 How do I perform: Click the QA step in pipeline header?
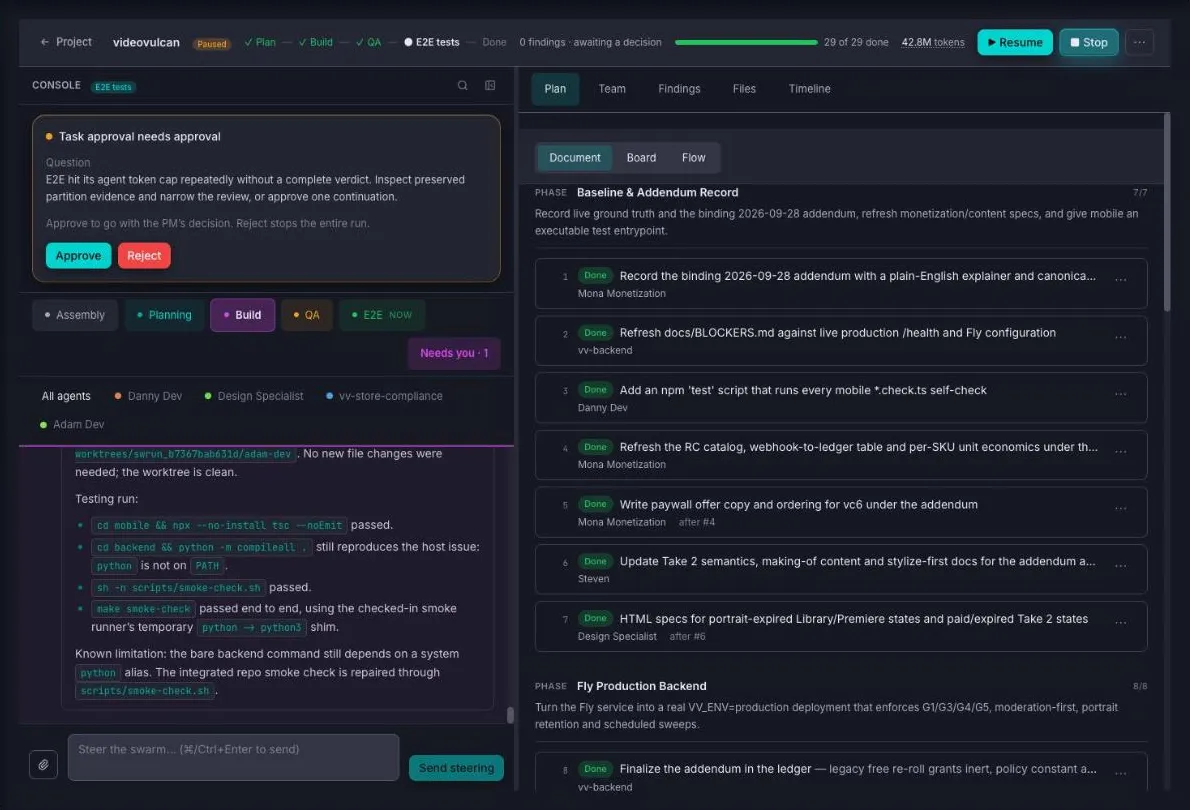368,42
